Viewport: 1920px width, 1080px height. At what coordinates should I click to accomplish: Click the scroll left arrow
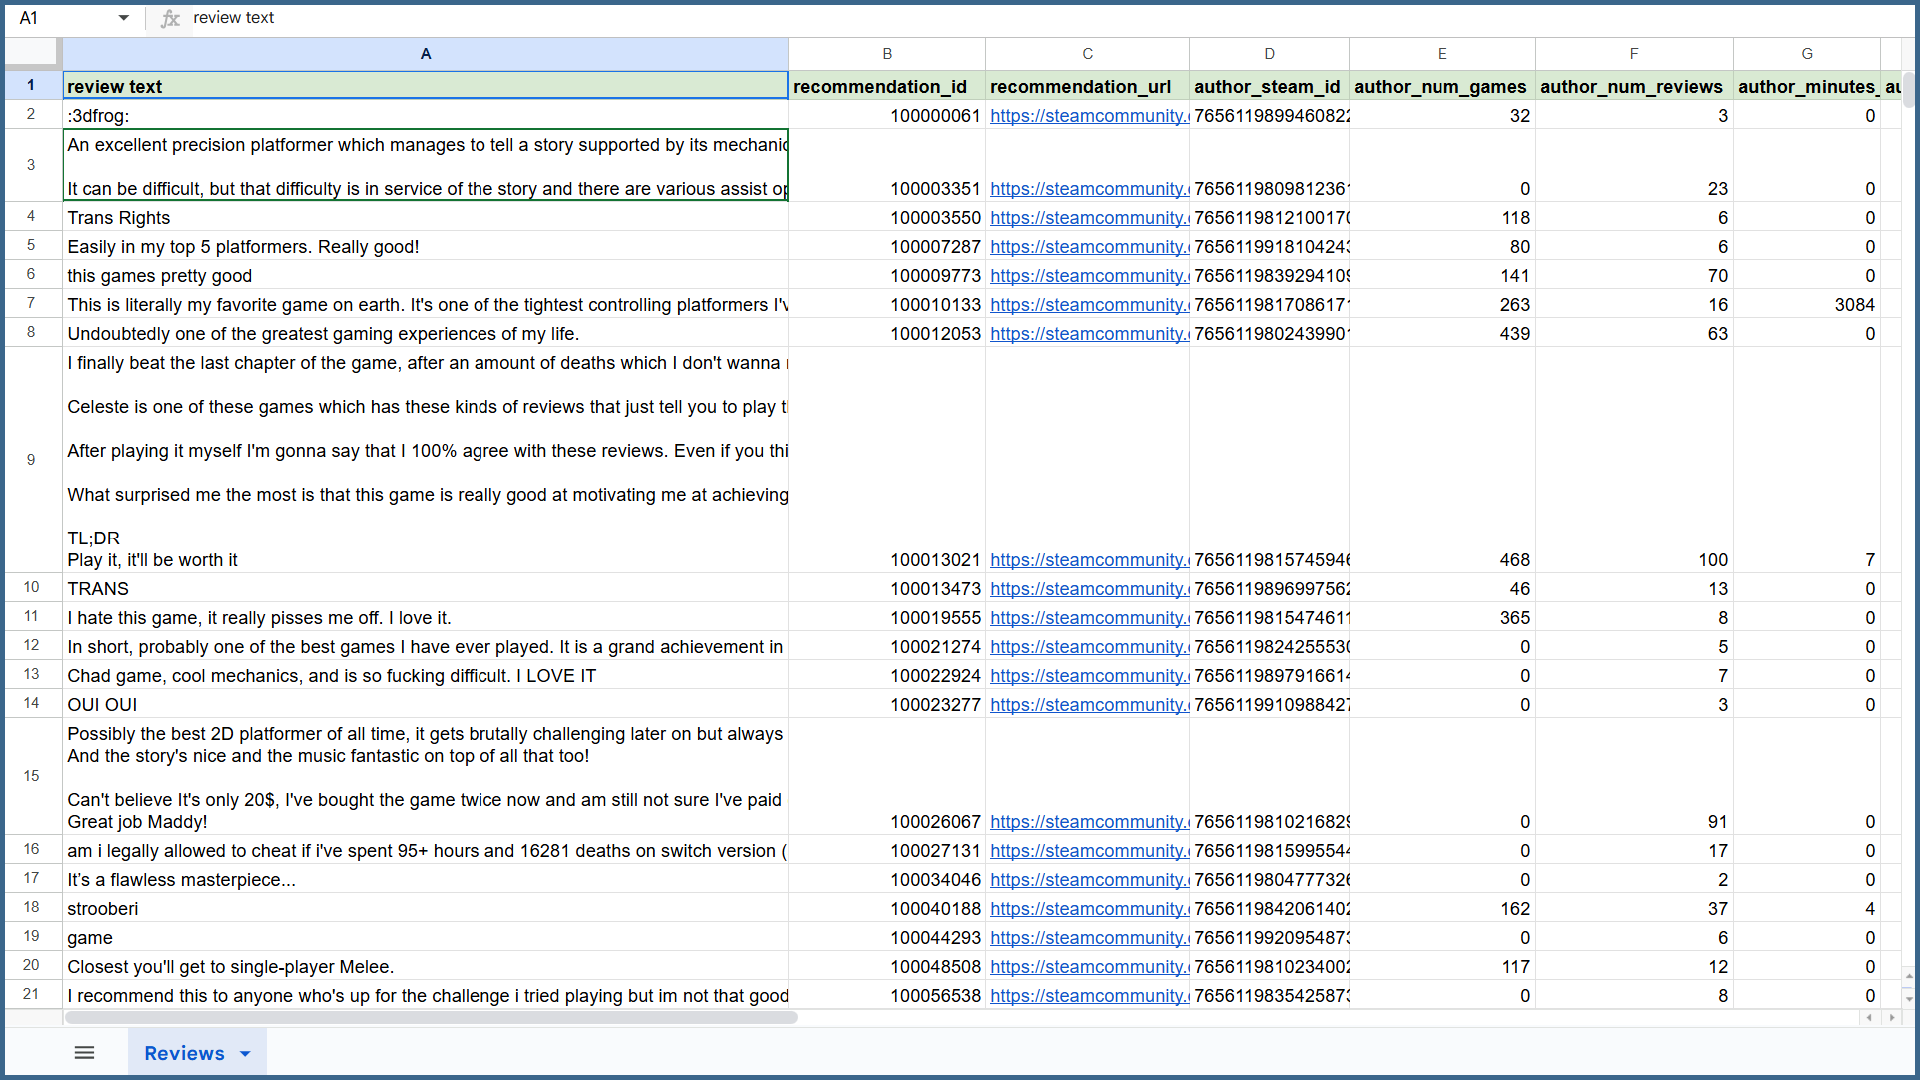tap(1869, 1018)
